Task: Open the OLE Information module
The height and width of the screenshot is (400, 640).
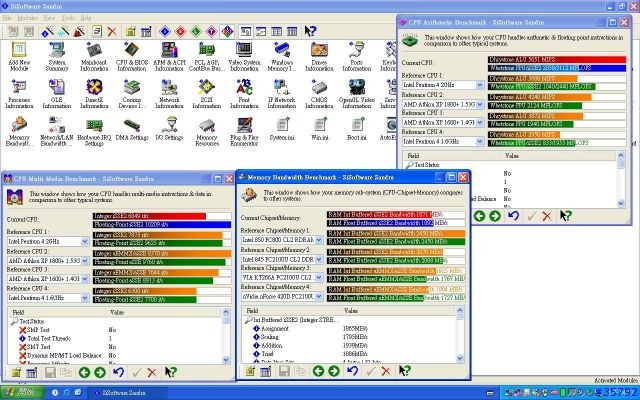Action: (x=57, y=94)
